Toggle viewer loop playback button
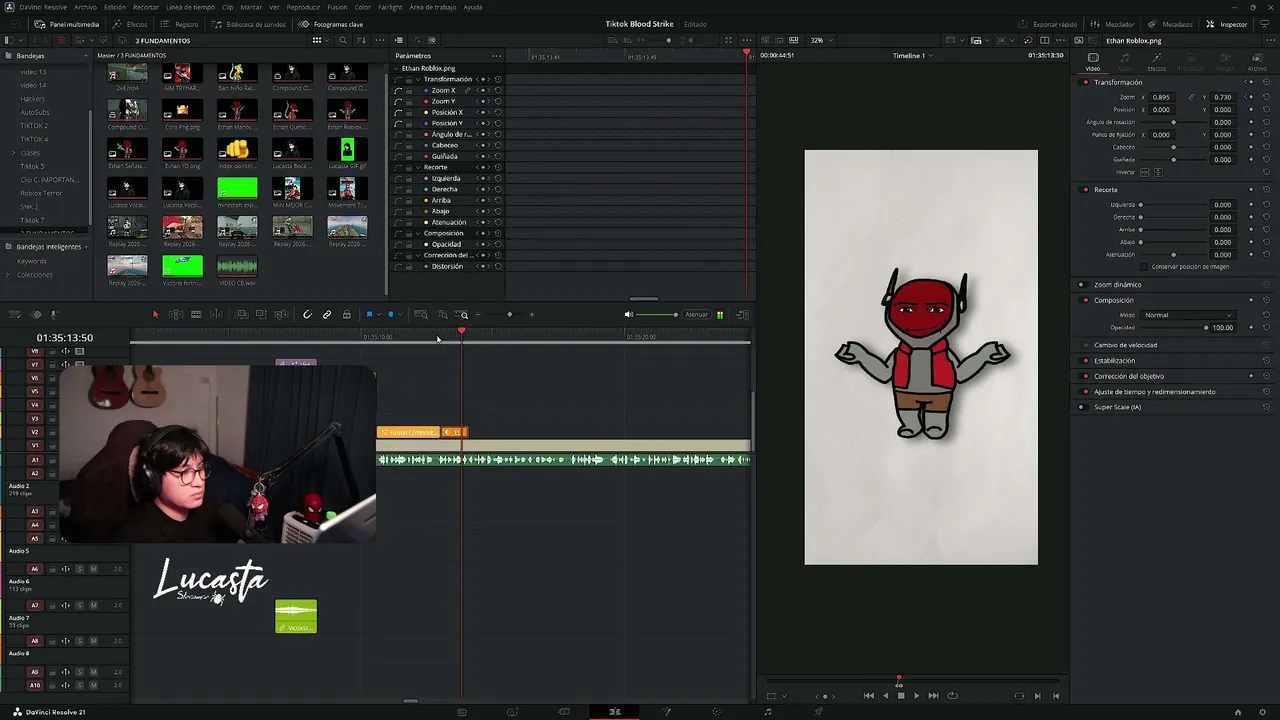 point(952,696)
